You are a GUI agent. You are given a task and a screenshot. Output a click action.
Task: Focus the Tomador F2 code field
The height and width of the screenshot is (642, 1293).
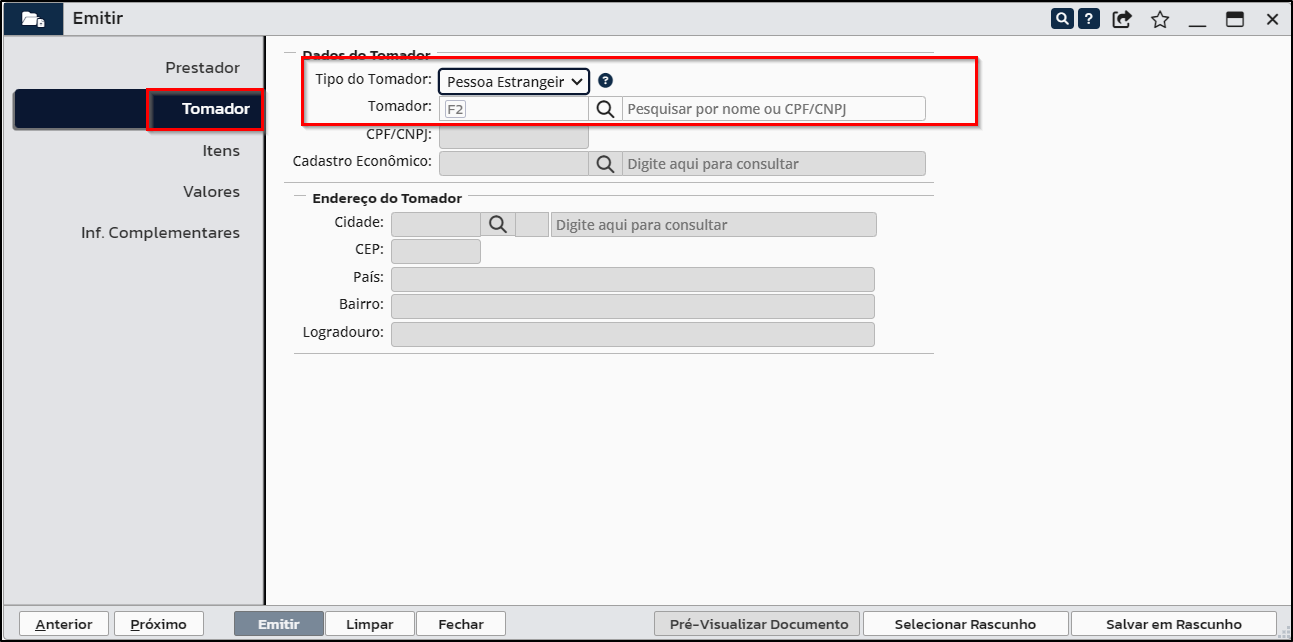(514, 109)
